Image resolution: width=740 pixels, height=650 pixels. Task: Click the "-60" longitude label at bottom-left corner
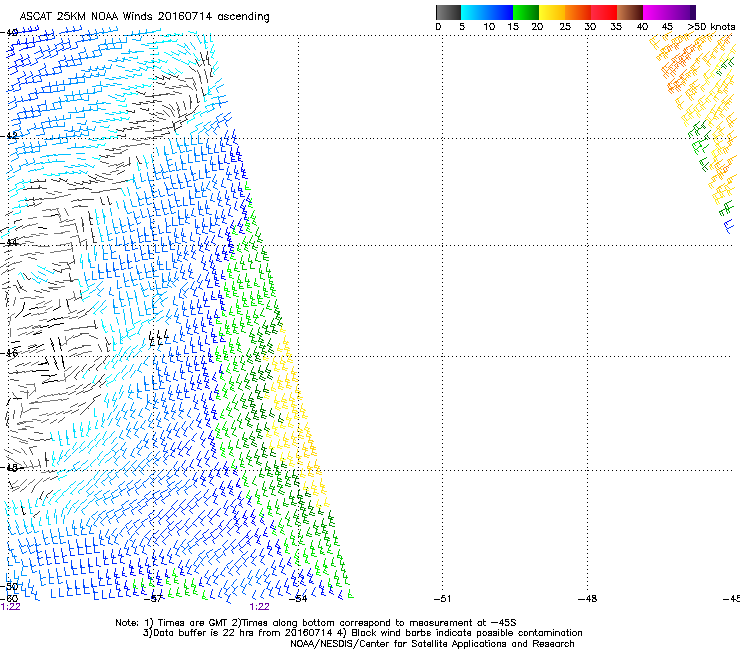pos(9,599)
